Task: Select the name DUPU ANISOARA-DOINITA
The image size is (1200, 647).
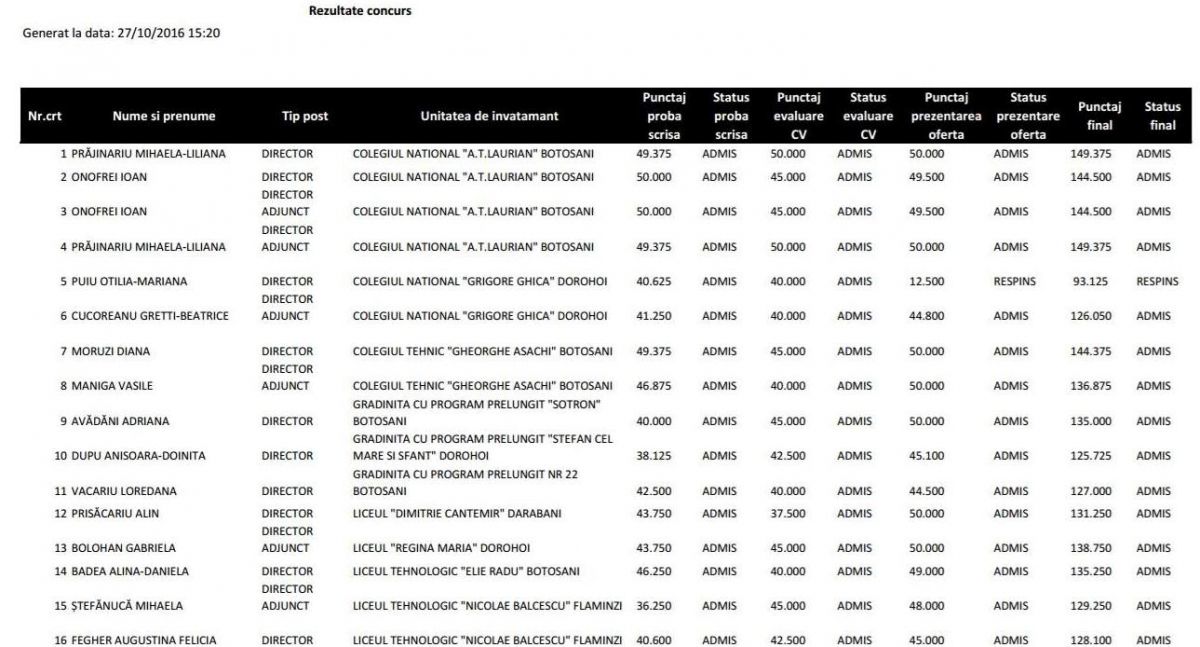Action: [x=138, y=456]
